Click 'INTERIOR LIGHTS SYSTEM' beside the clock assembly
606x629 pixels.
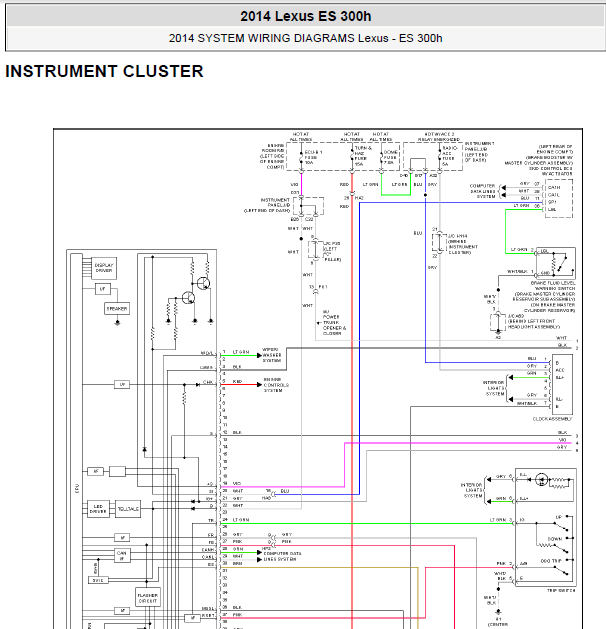(x=494, y=388)
